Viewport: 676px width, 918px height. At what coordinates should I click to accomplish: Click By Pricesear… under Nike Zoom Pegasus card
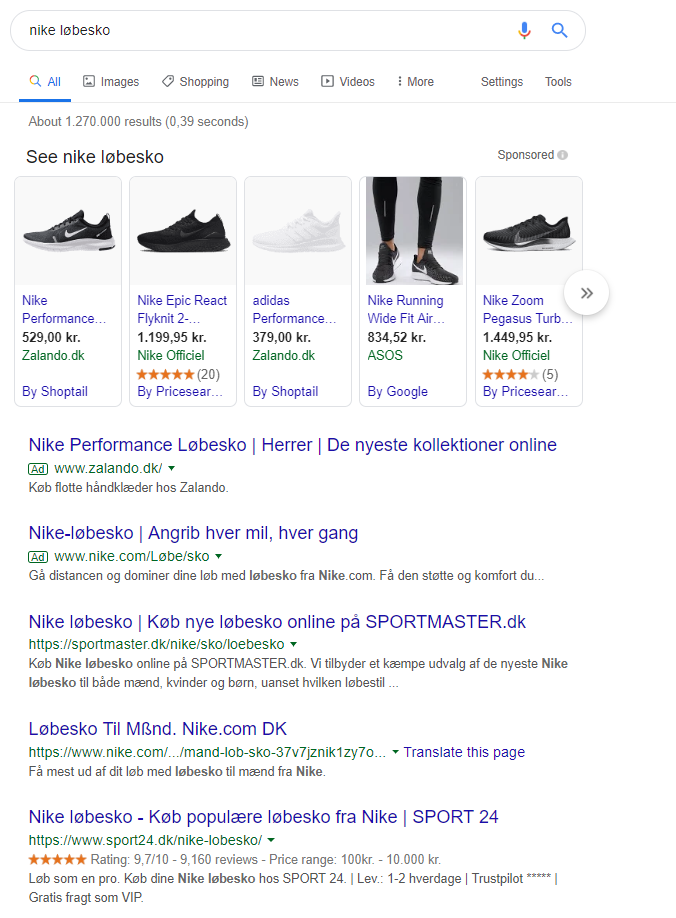pyautogui.click(x=525, y=392)
